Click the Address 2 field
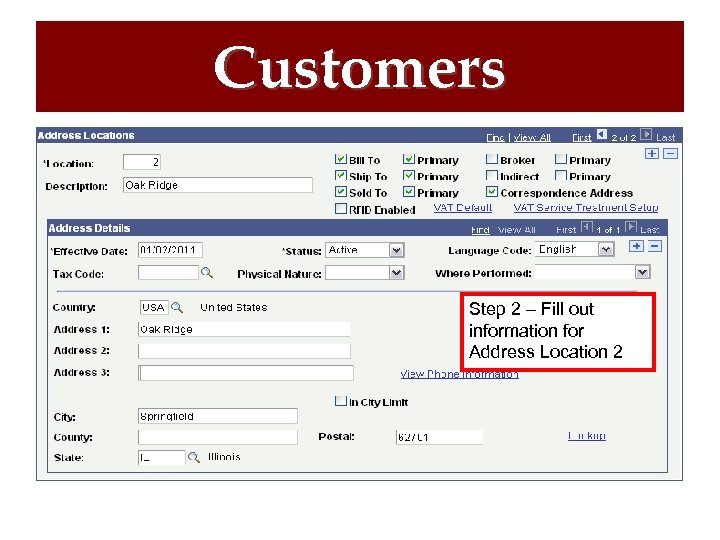Screen dimensions: 720x540 (244, 351)
